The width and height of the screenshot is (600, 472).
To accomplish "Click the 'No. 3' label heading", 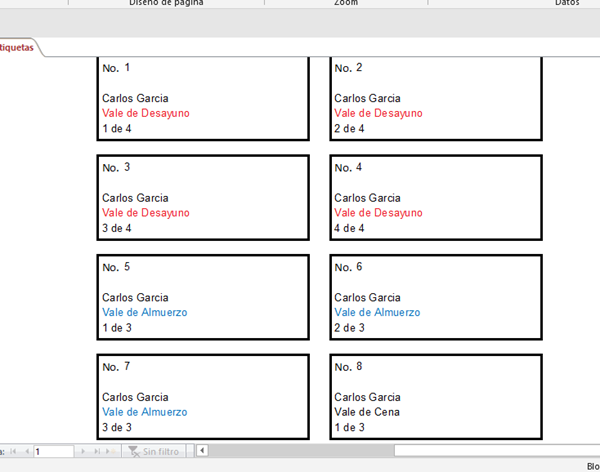I will pyautogui.click(x=116, y=167).
